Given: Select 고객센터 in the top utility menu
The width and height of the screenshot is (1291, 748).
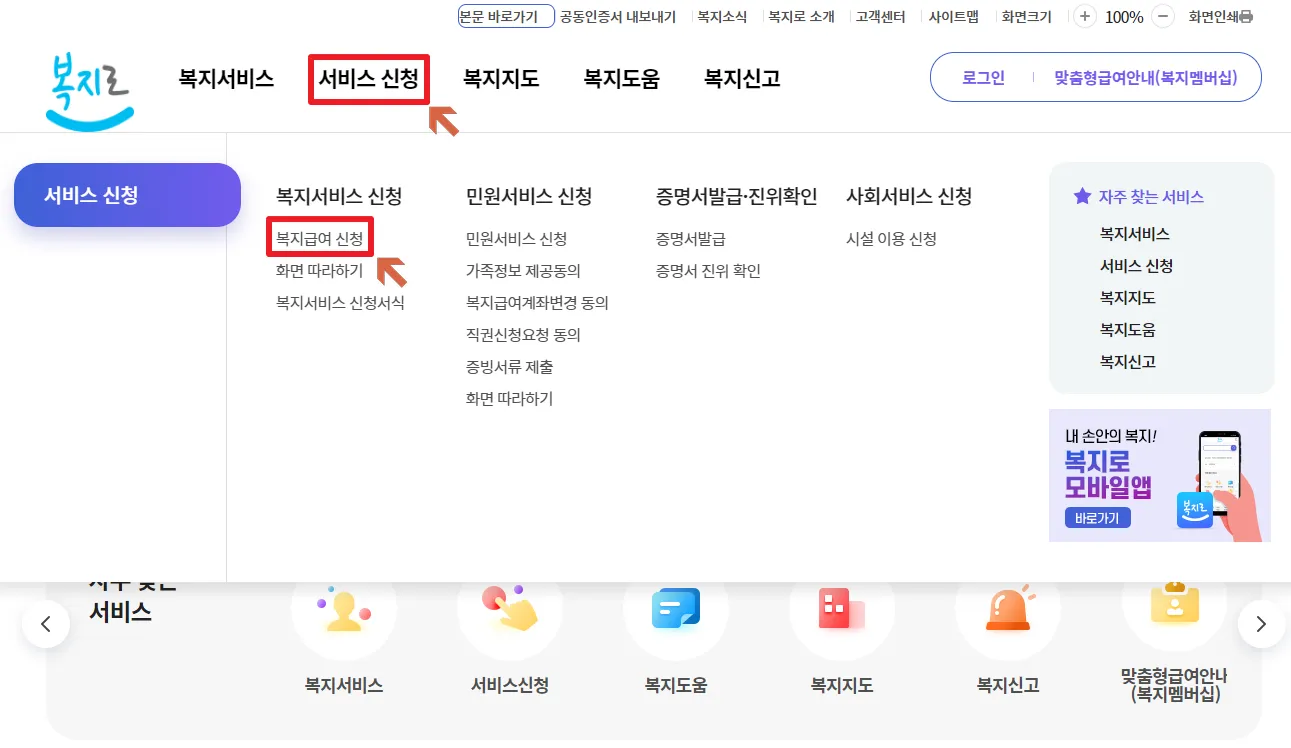Looking at the screenshot, I should pos(880,16).
